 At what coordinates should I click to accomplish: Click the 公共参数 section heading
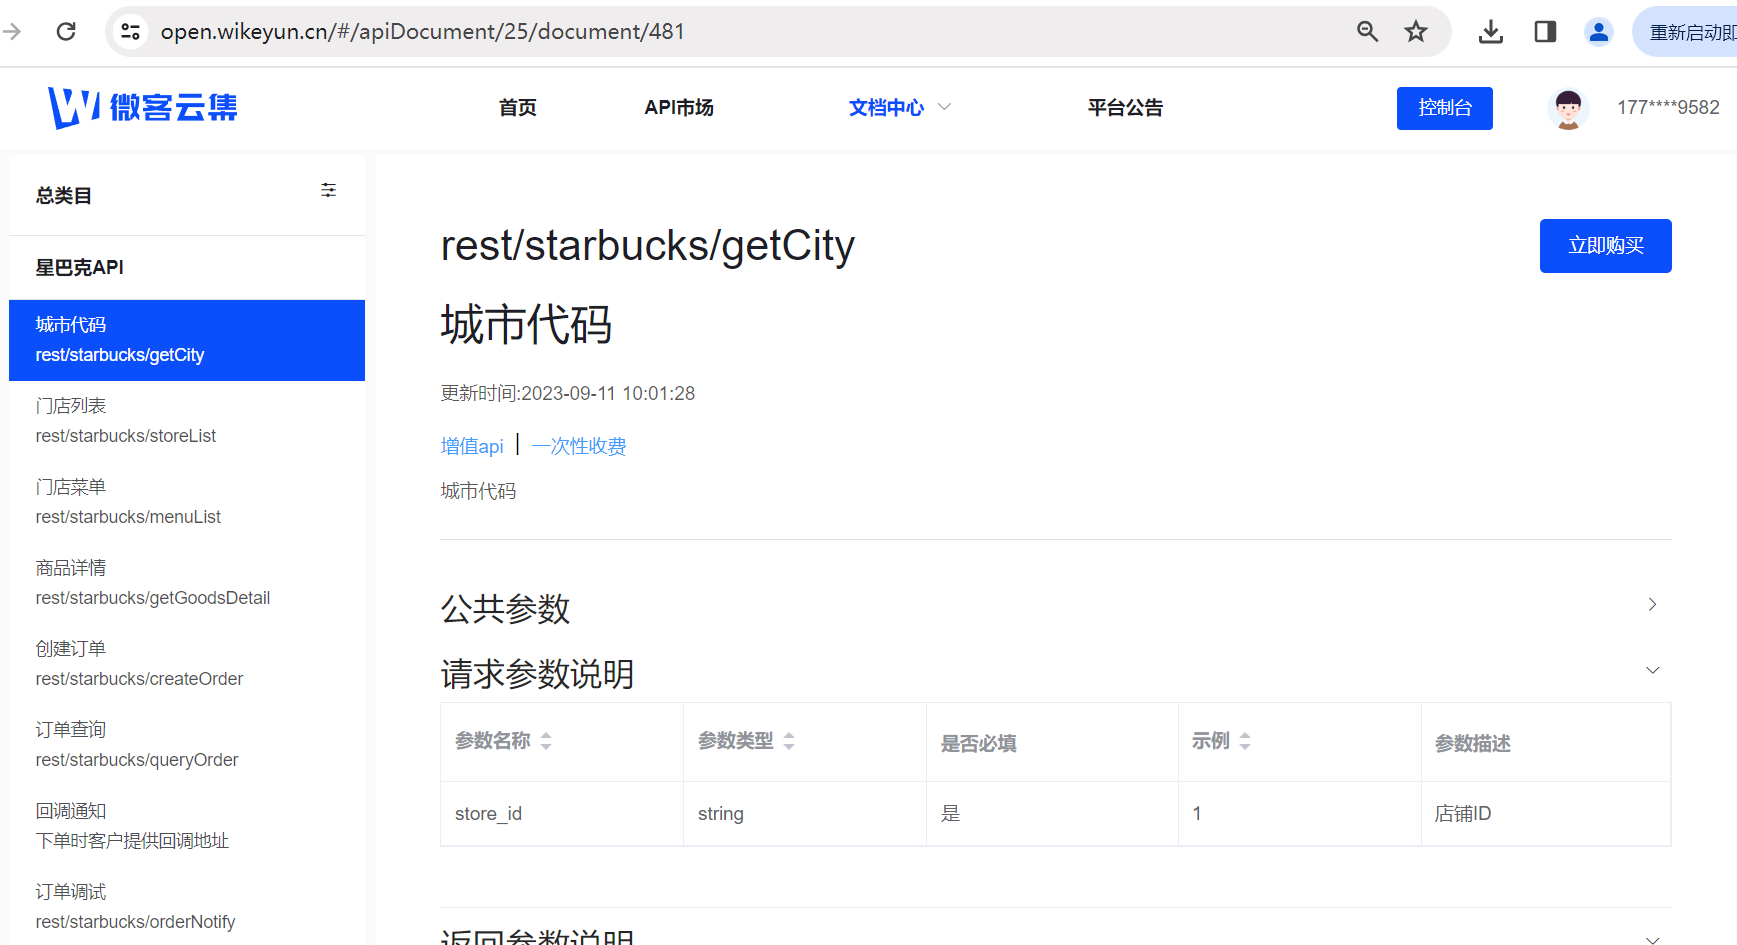coord(506,609)
